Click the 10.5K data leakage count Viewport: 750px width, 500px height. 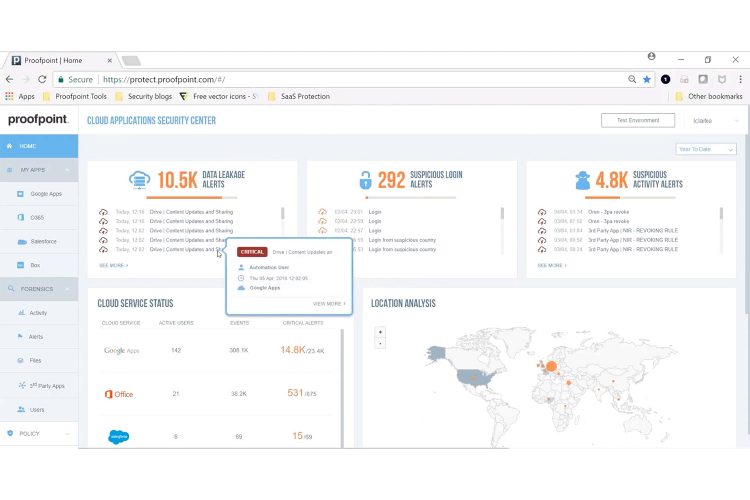[177, 180]
